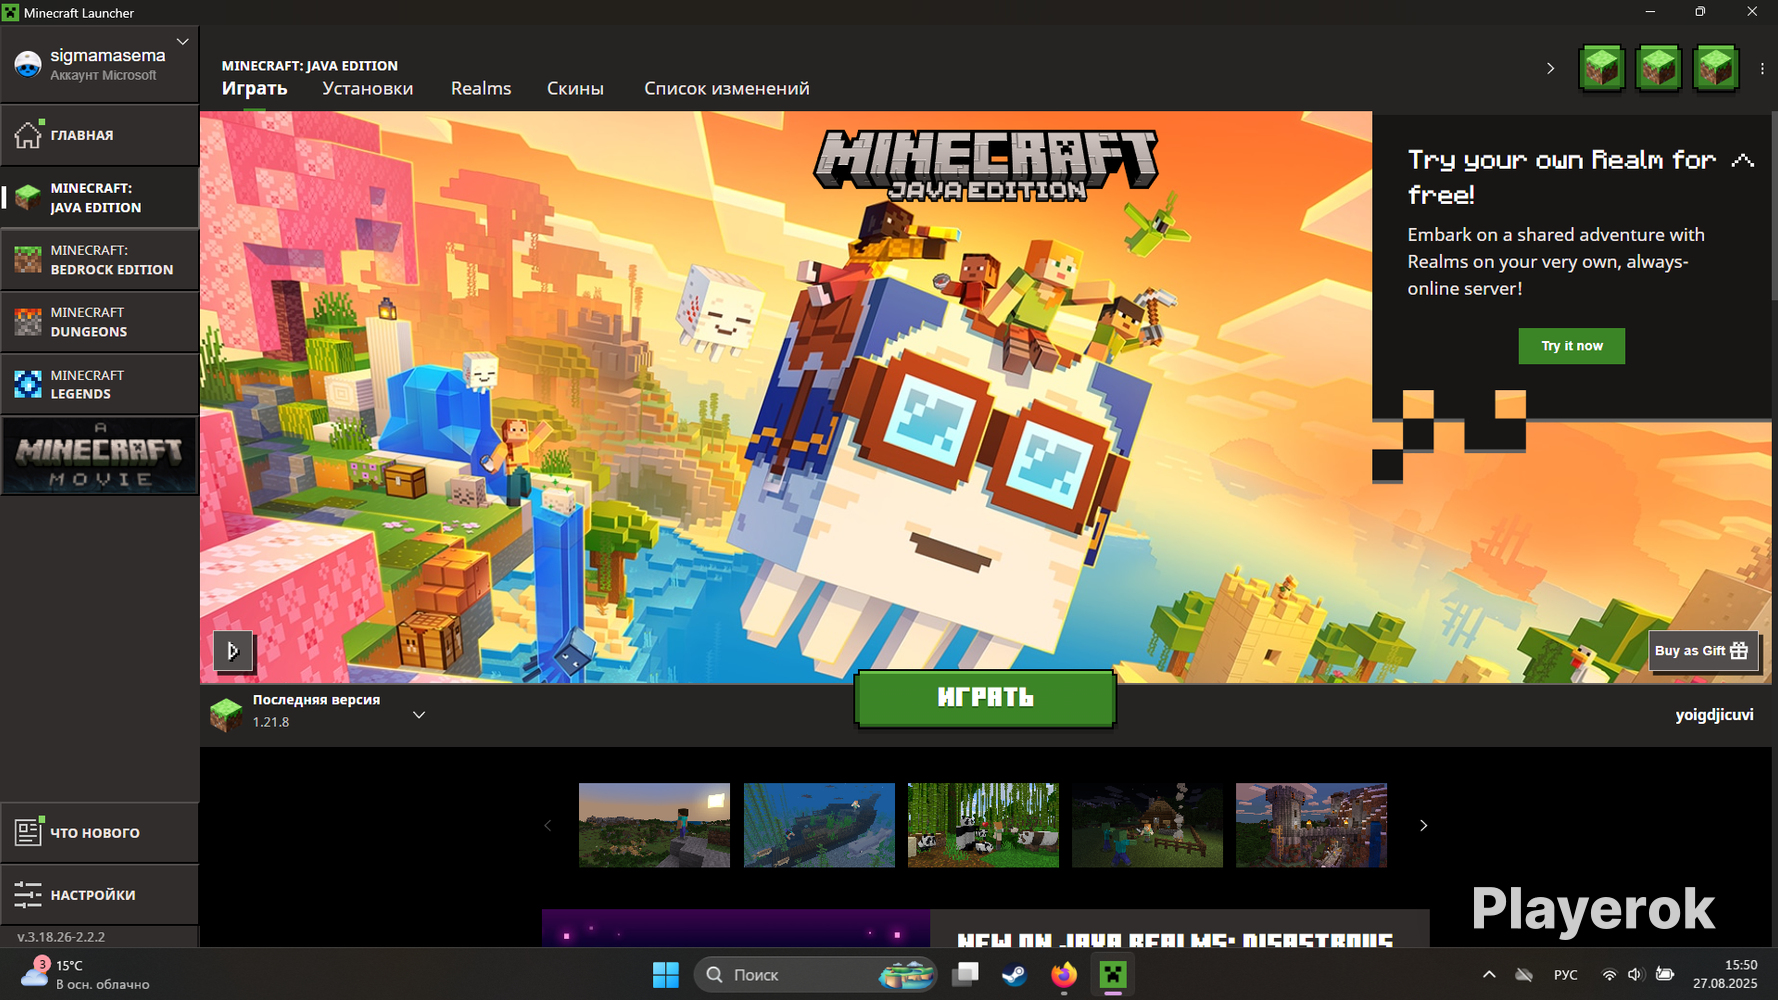Click the Try it now button
The width and height of the screenshot is (1778, 1000).
pos(1572,346)
